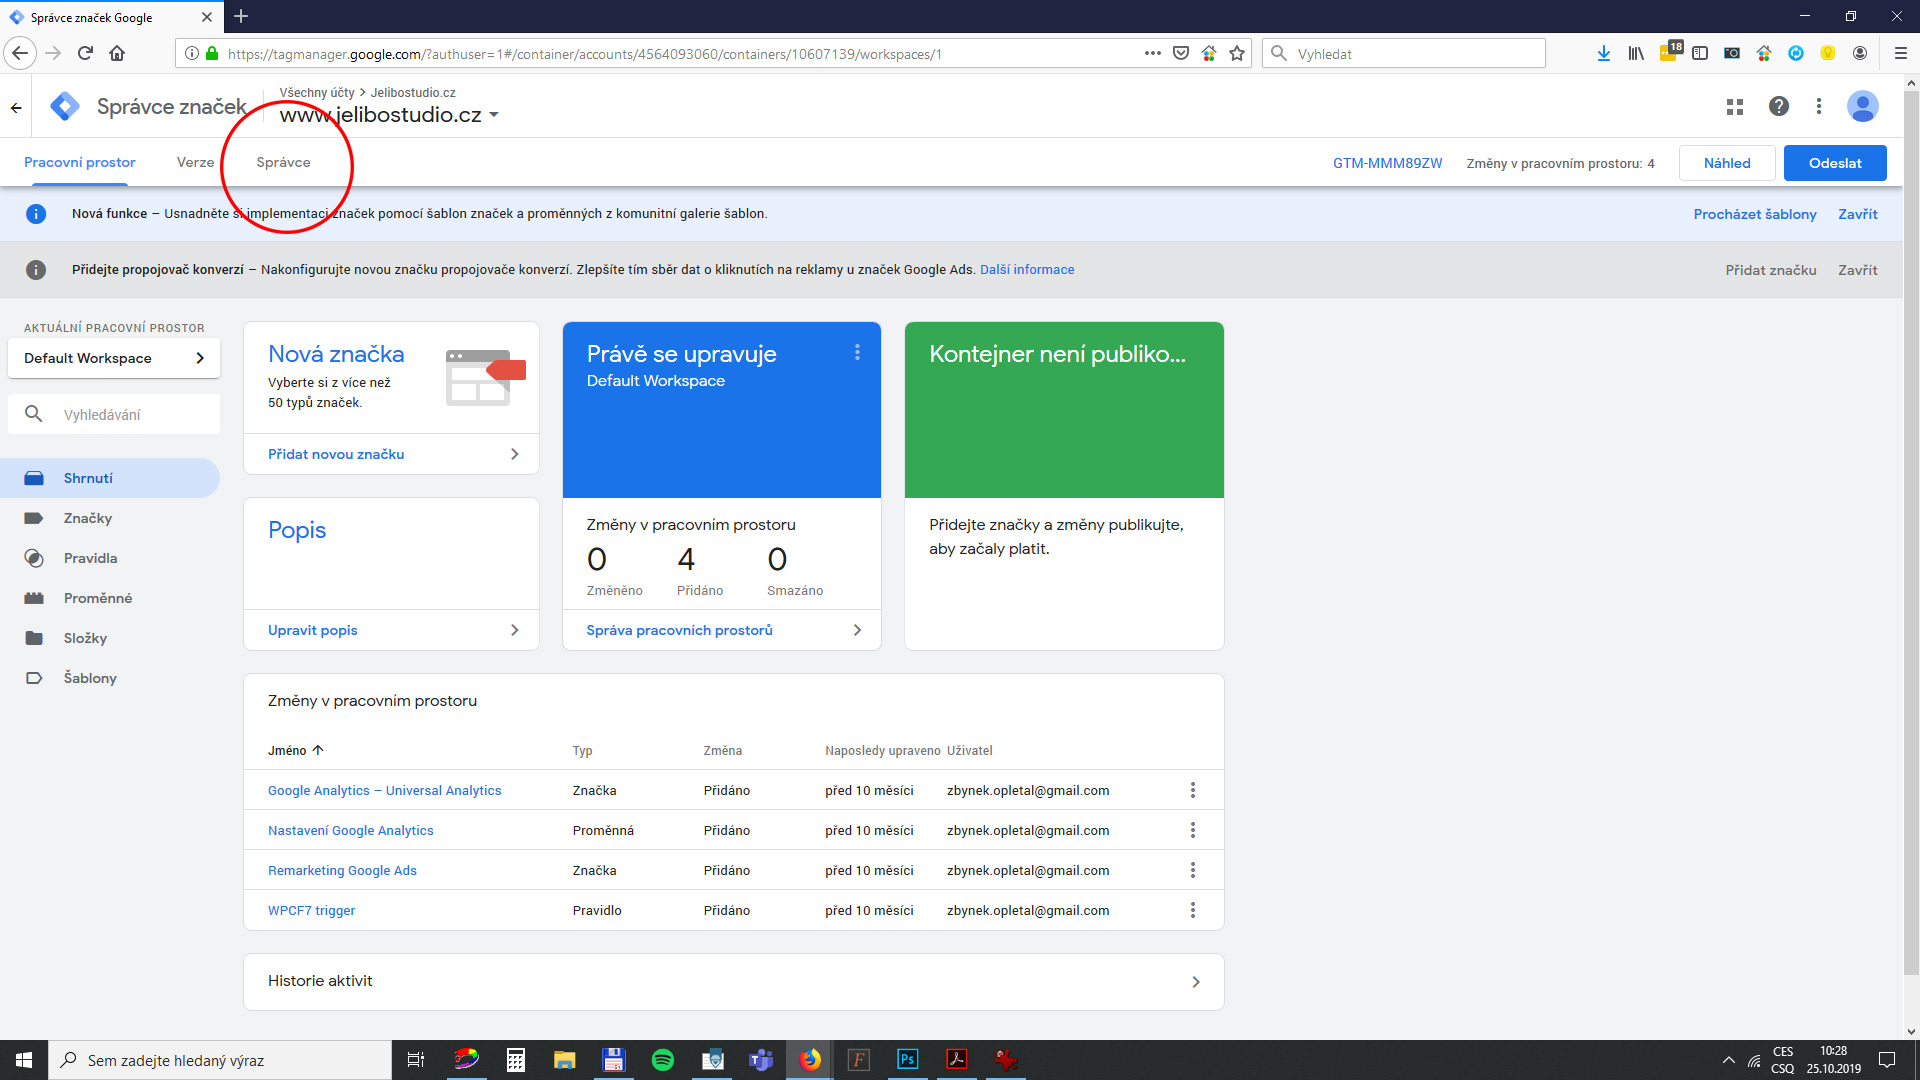The image size is (1920, 1080).
Task: Open the Firefox library icon
Action: click(1636, 54)
